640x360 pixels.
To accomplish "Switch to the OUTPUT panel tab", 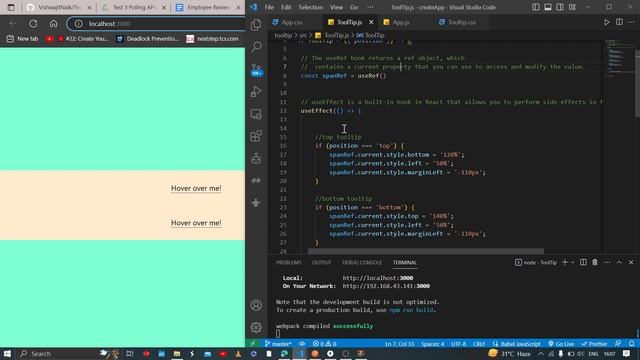I will click(322, 262).
